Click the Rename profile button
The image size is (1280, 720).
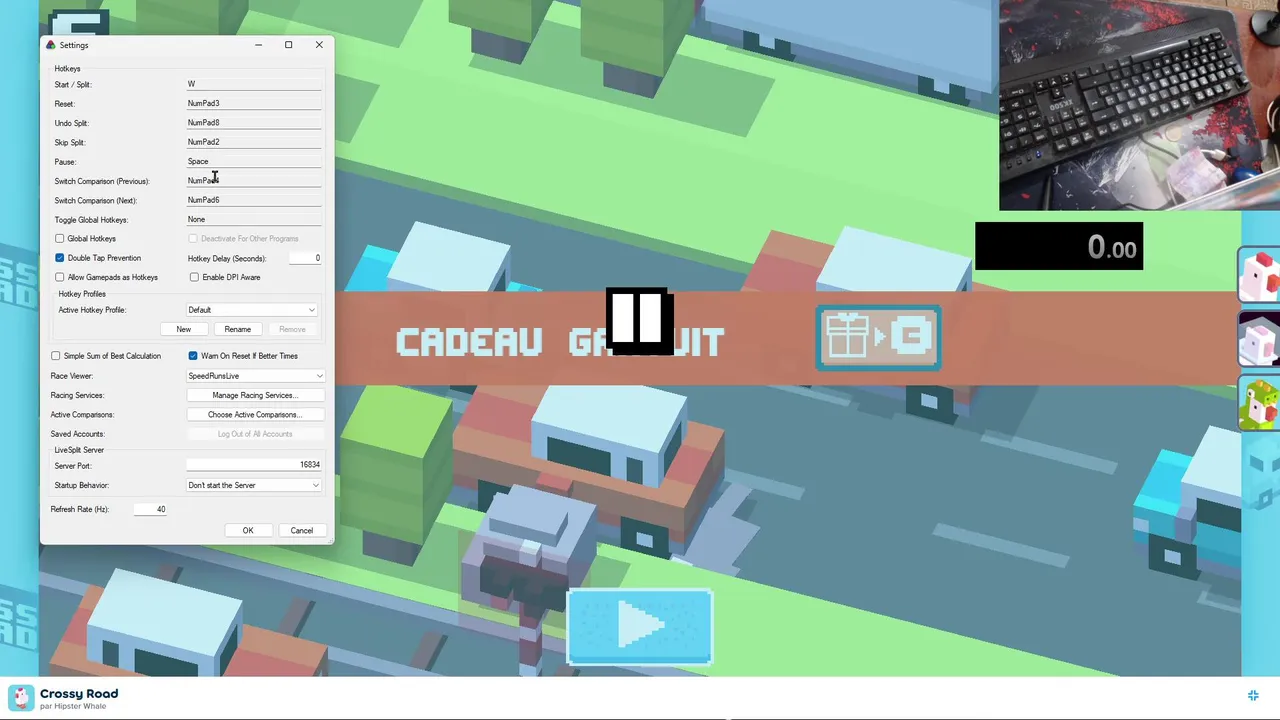(238, 329)
